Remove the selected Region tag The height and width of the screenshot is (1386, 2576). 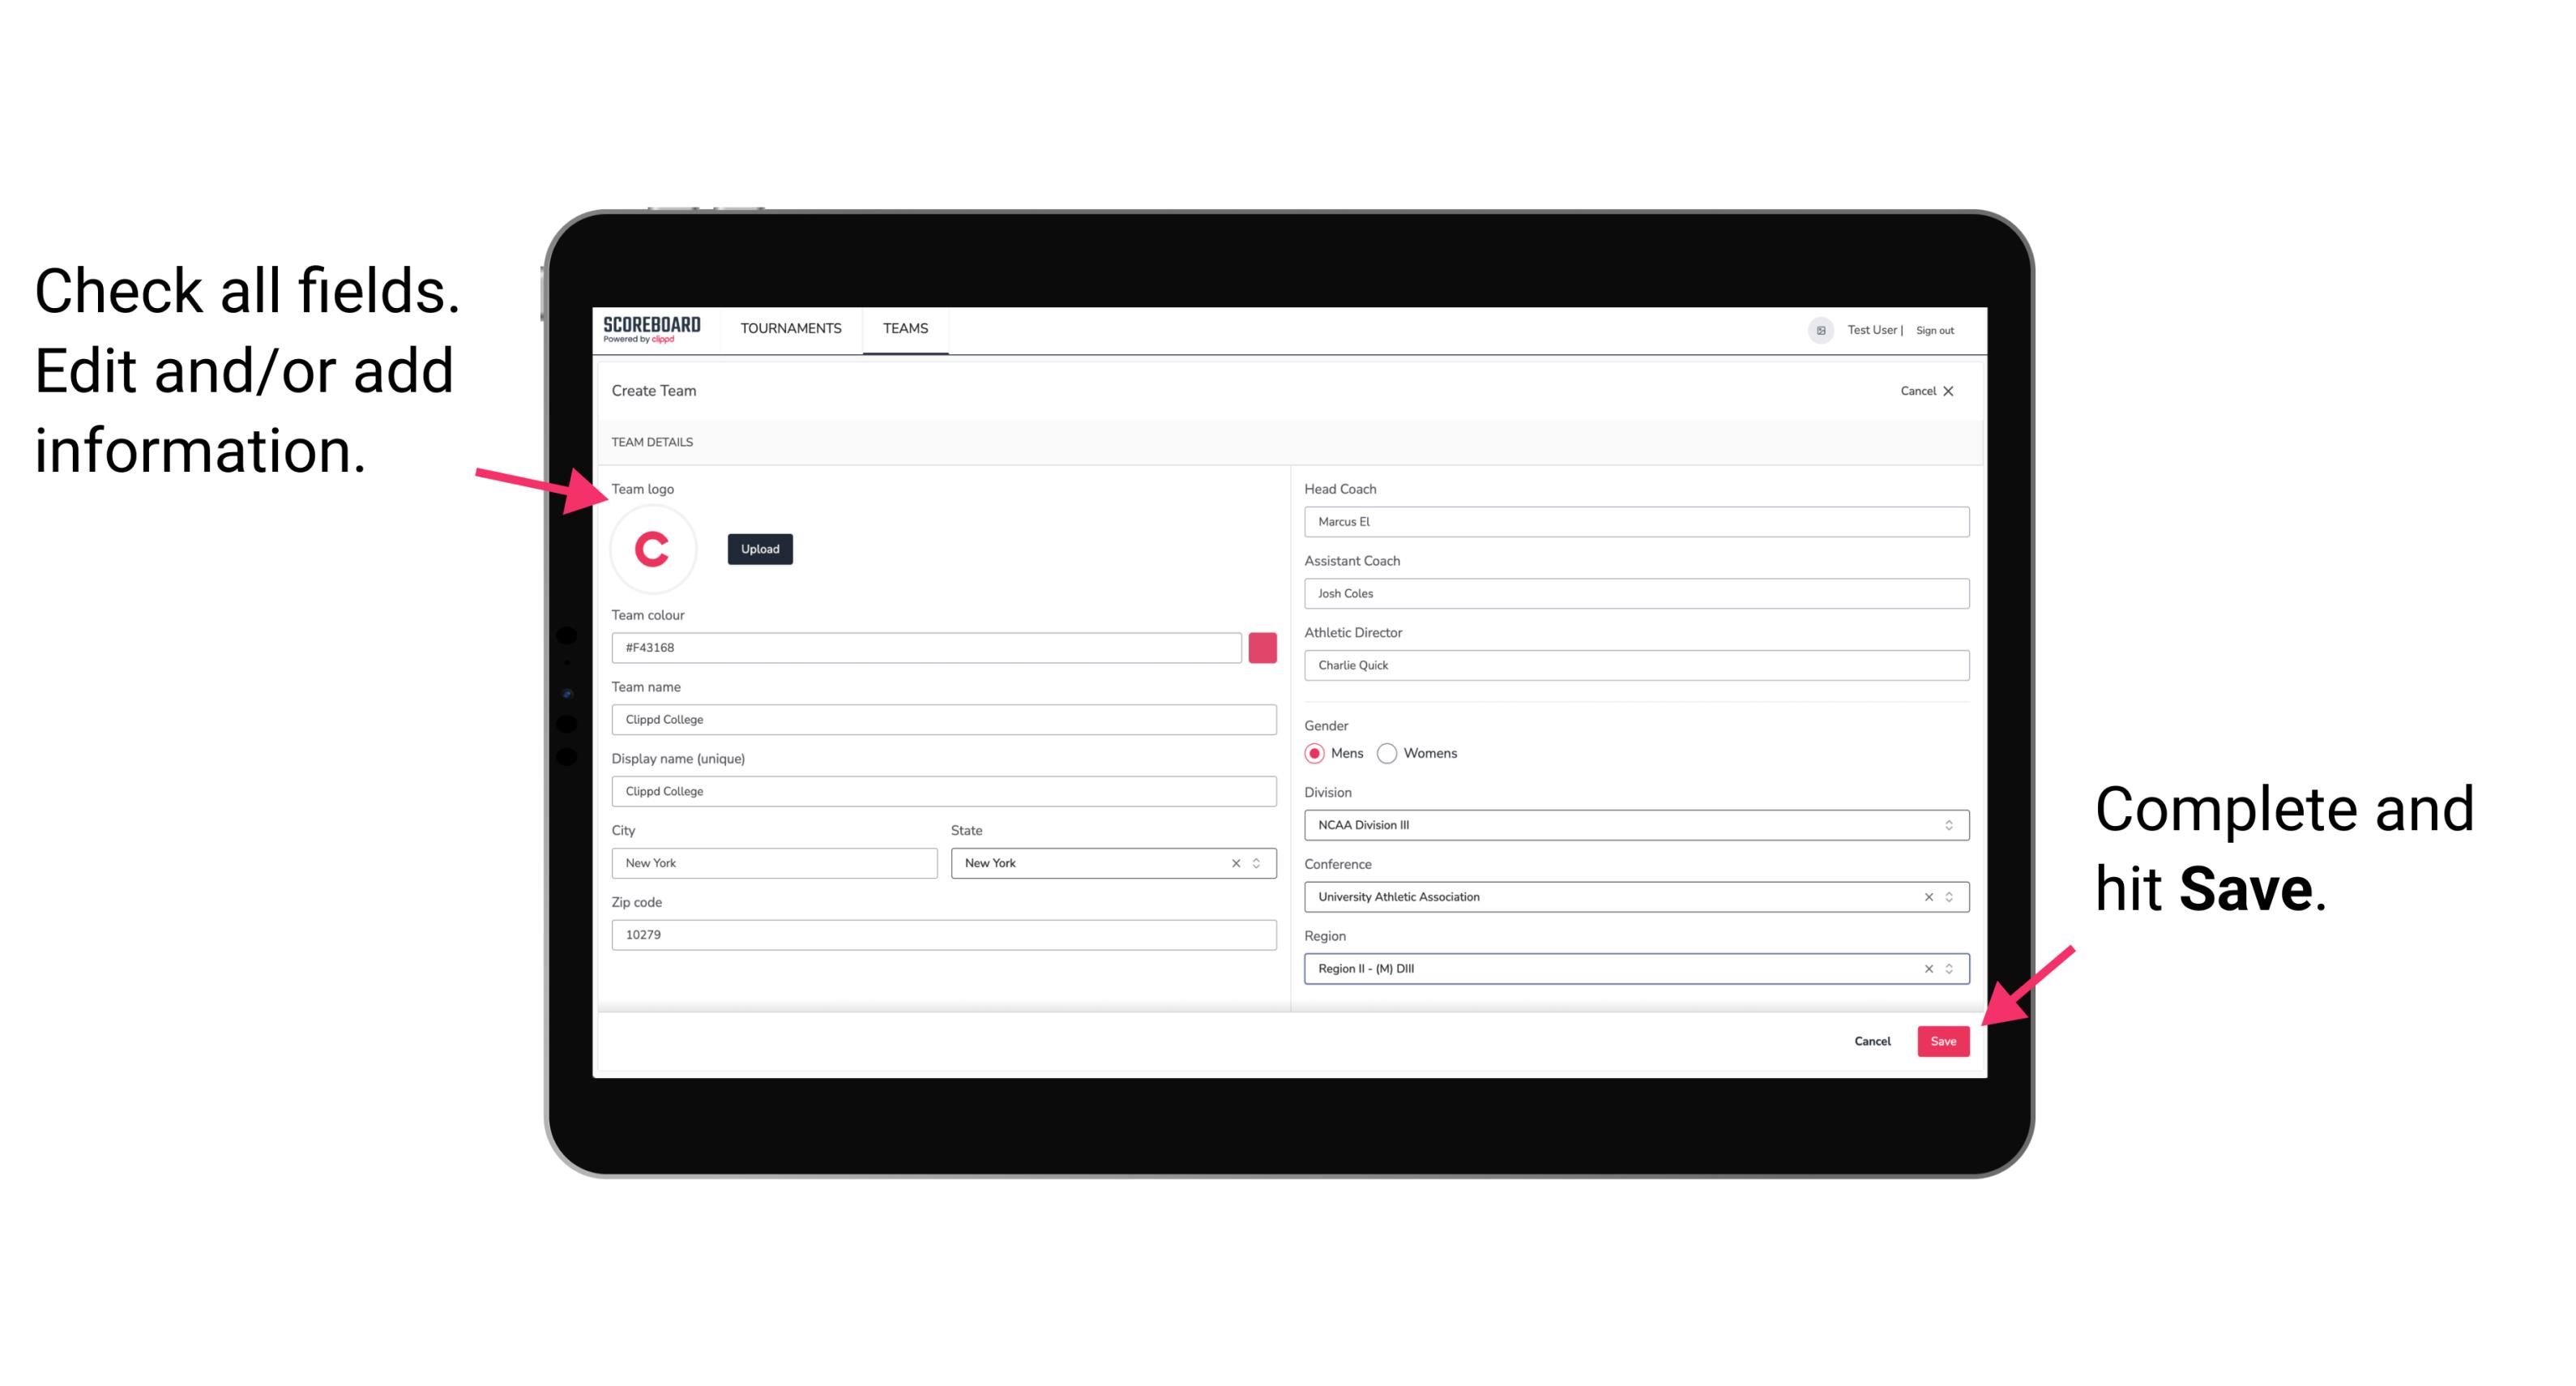pyautogui.click(x=1925, y=968)
